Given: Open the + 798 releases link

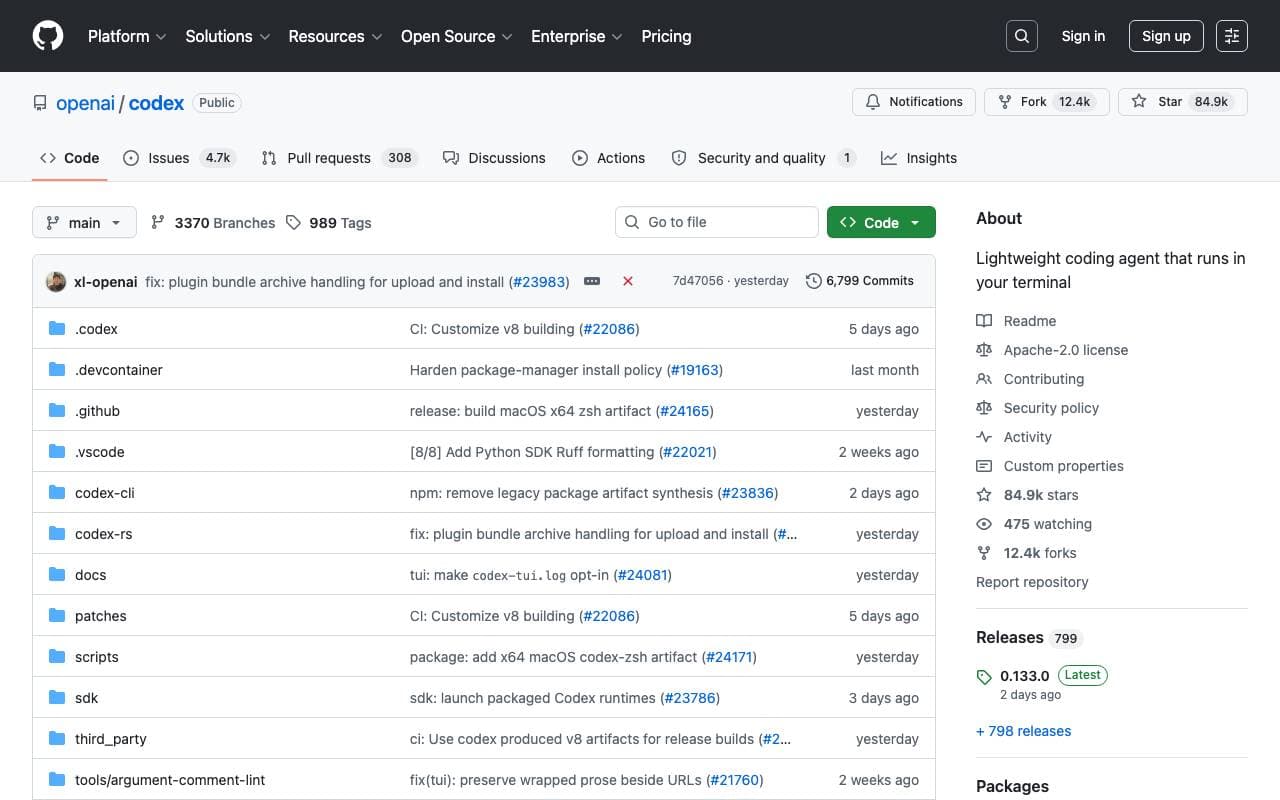Looking at the screenshot, I should tap(1023, 731).
